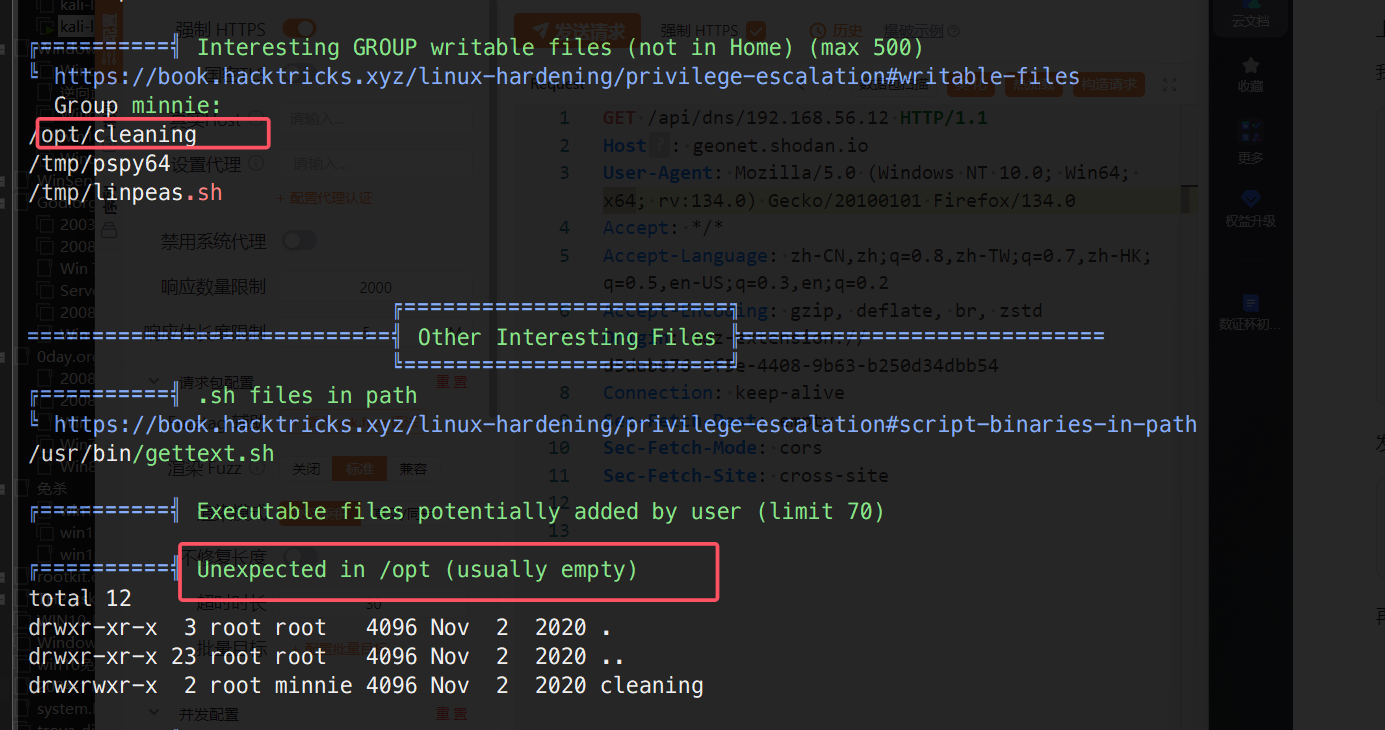Open the 数证杯初... document icon
This screenshot has height=730, width=1385.
click(x=1250, y=303)
